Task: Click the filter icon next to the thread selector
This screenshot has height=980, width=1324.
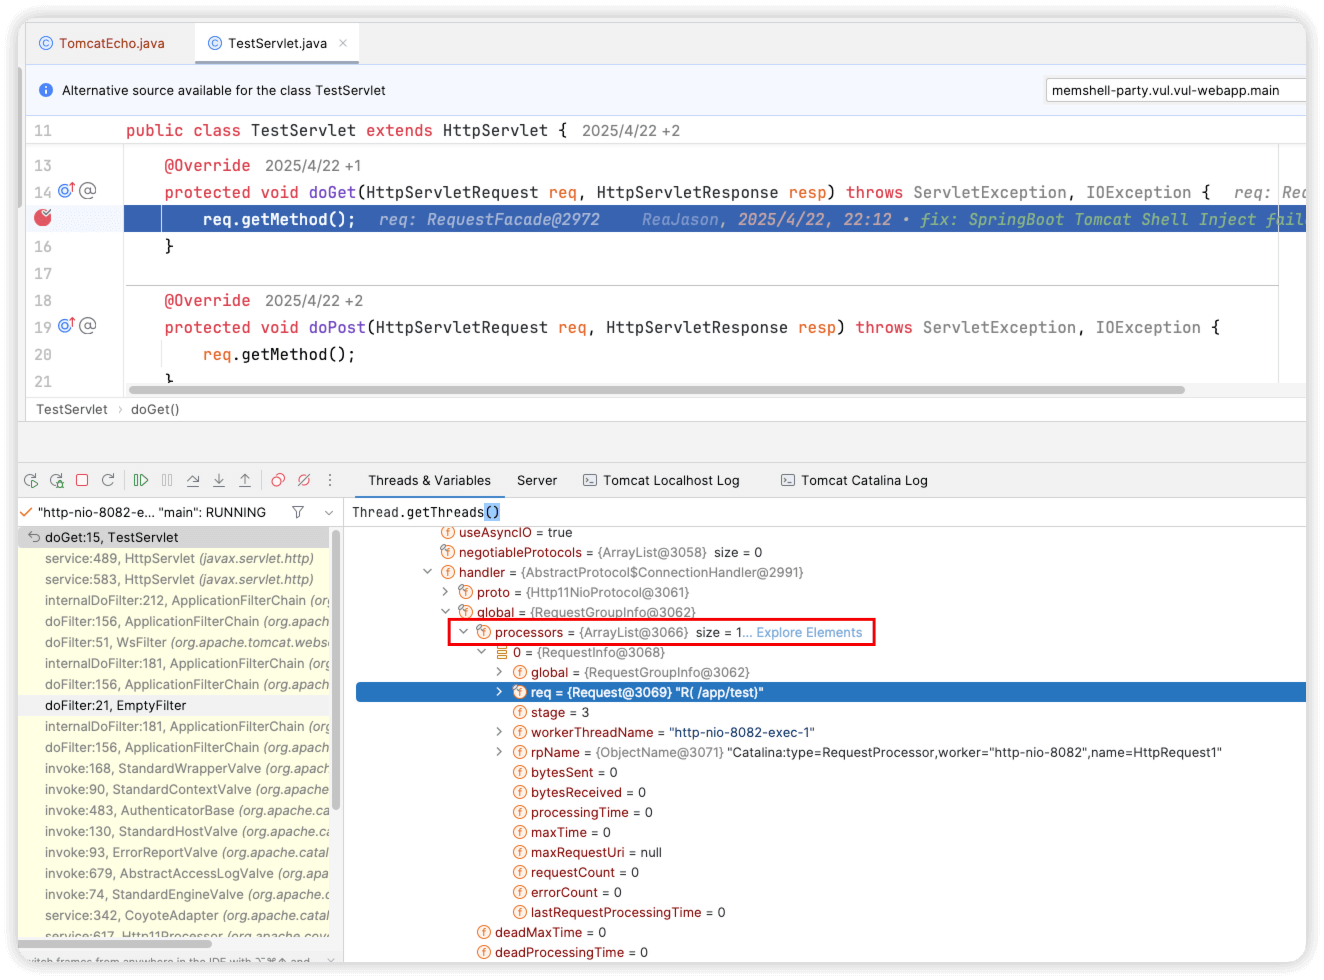Action: [x=298, y=512]
